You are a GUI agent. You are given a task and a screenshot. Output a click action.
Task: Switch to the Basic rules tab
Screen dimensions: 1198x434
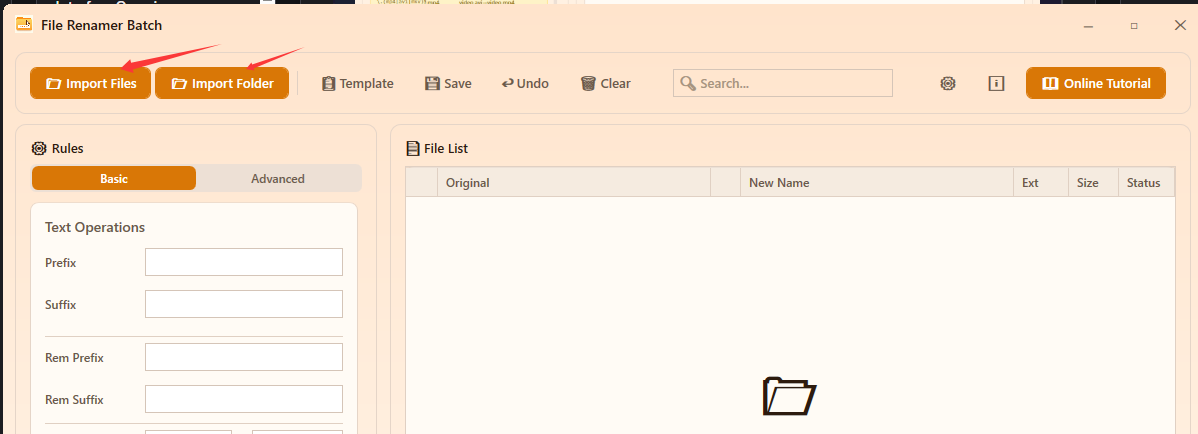click(114, 179)
